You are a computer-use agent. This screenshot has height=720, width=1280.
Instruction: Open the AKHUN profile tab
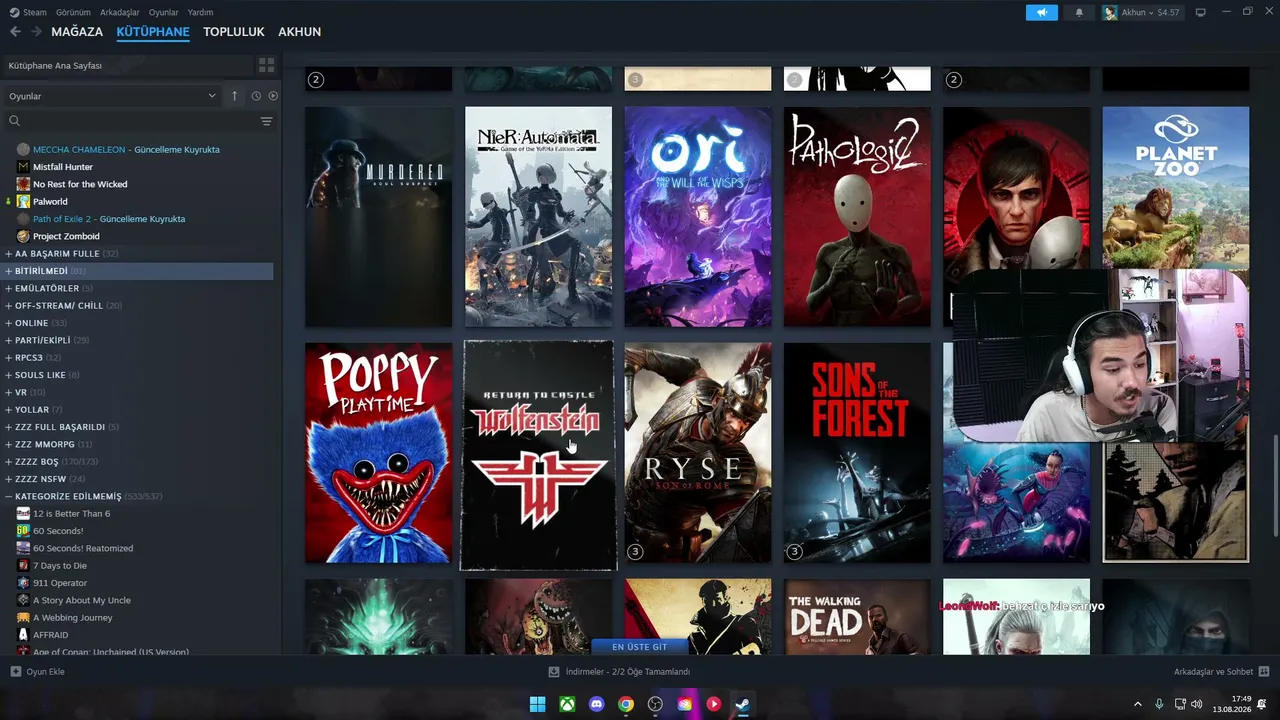pos(299,32)
